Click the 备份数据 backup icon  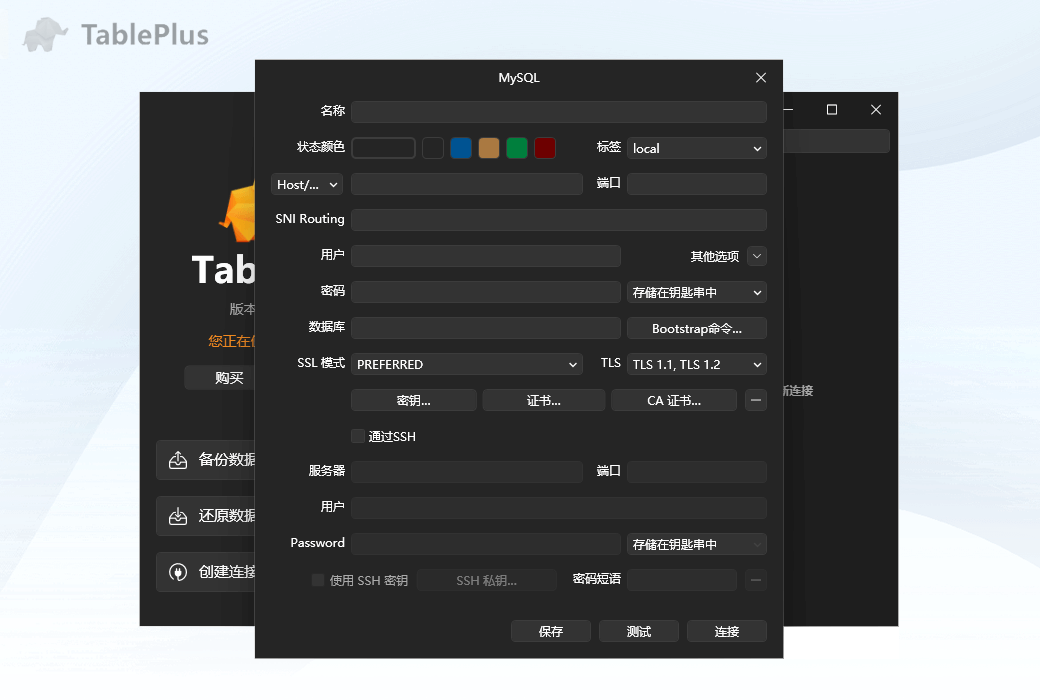180,460
